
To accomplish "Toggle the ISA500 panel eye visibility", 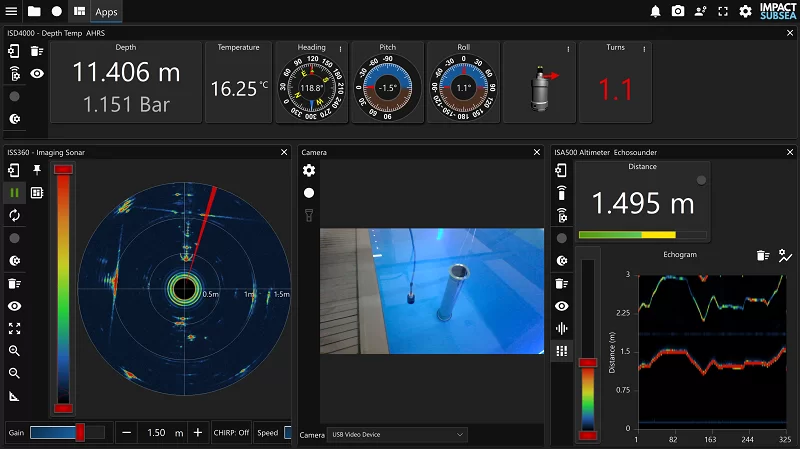I will pos(561,306).
